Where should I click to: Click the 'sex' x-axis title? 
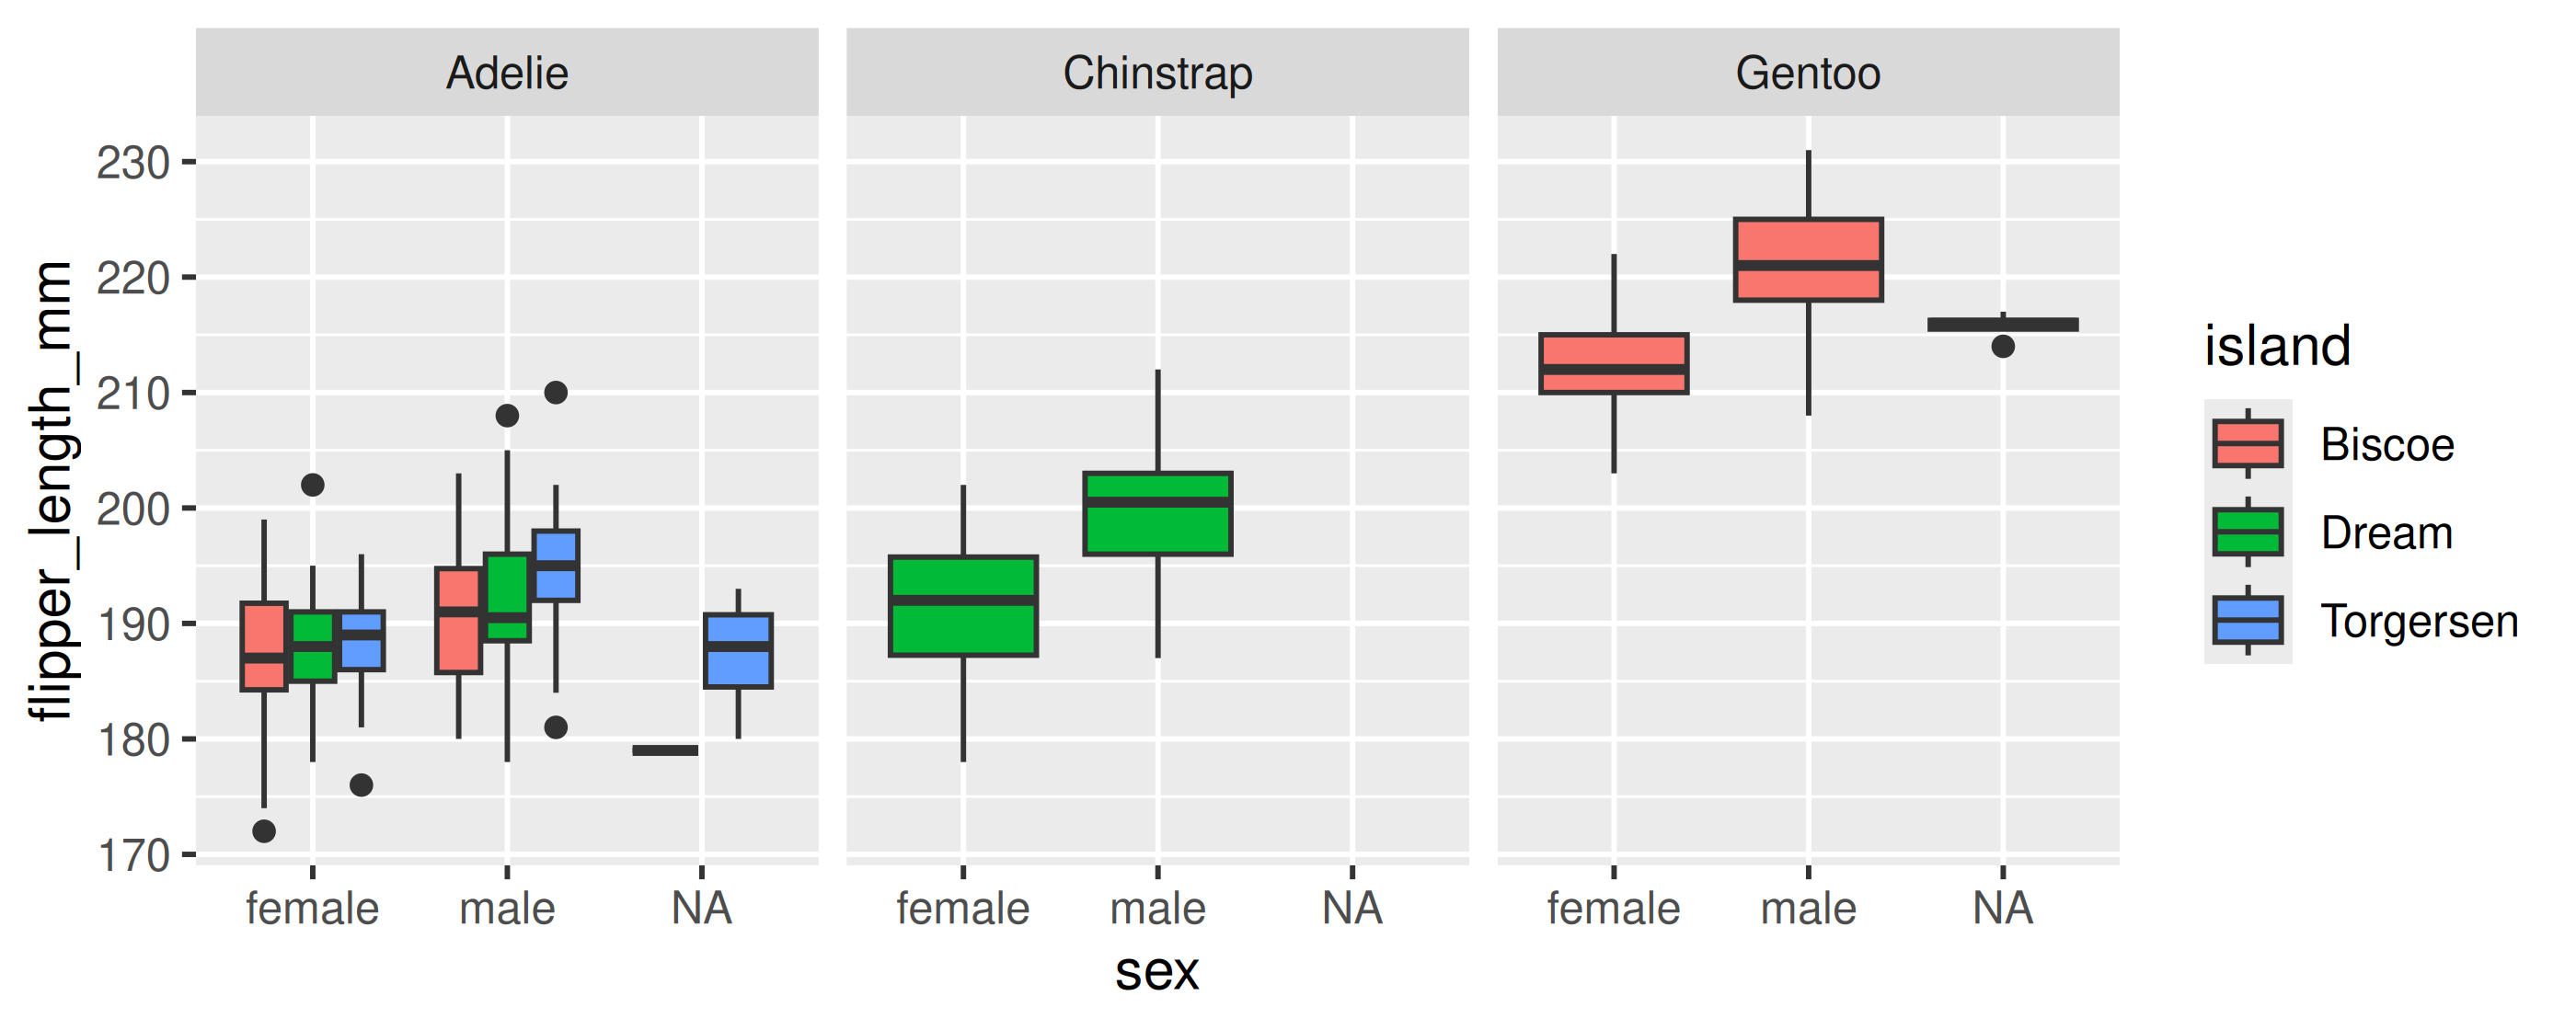[1156, 970]
